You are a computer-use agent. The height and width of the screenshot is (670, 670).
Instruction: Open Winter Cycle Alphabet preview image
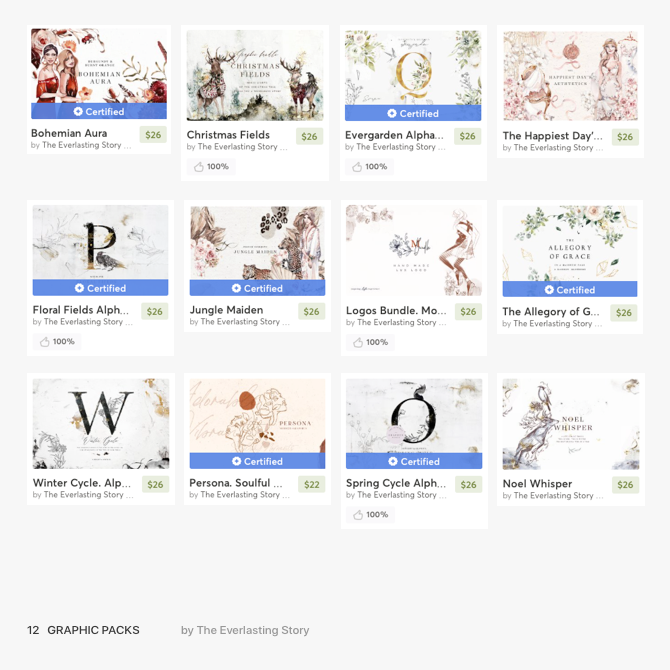[x=101, y=424]
